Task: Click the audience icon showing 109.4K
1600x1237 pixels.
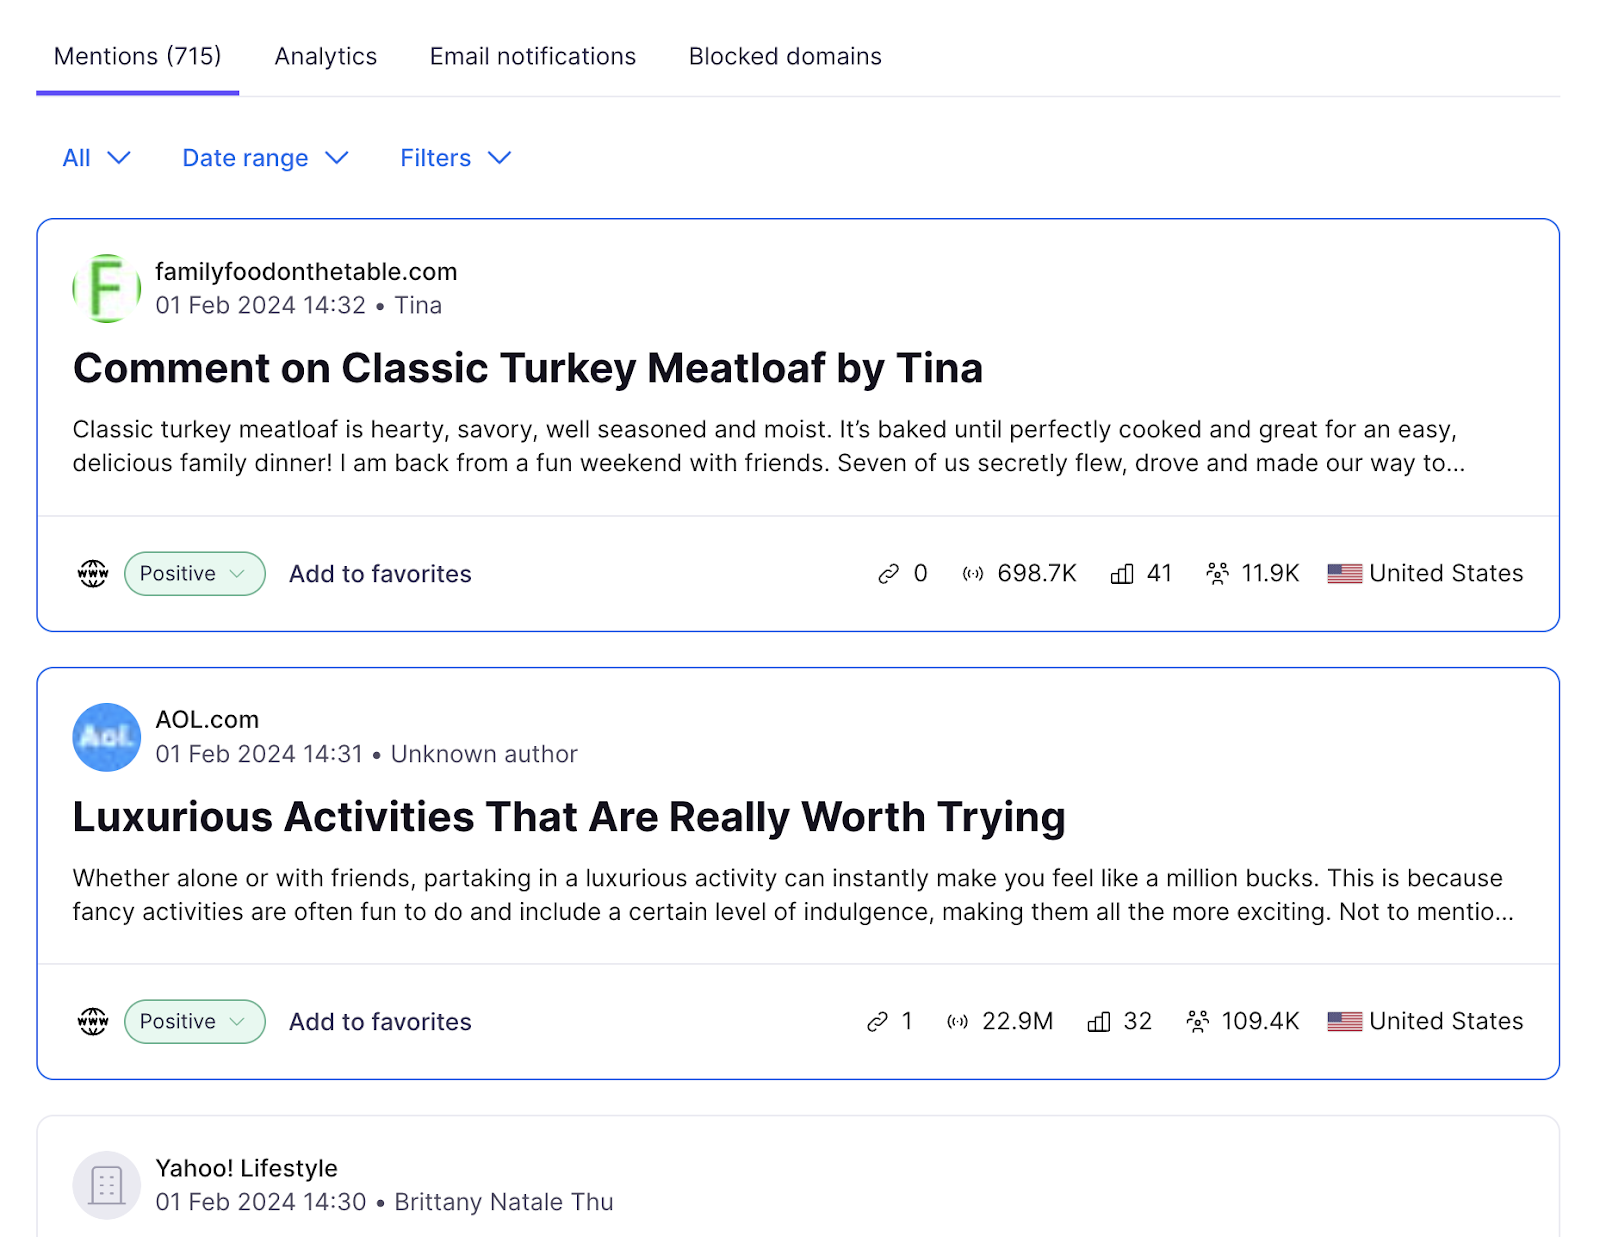Action: coord(1196,1021)
